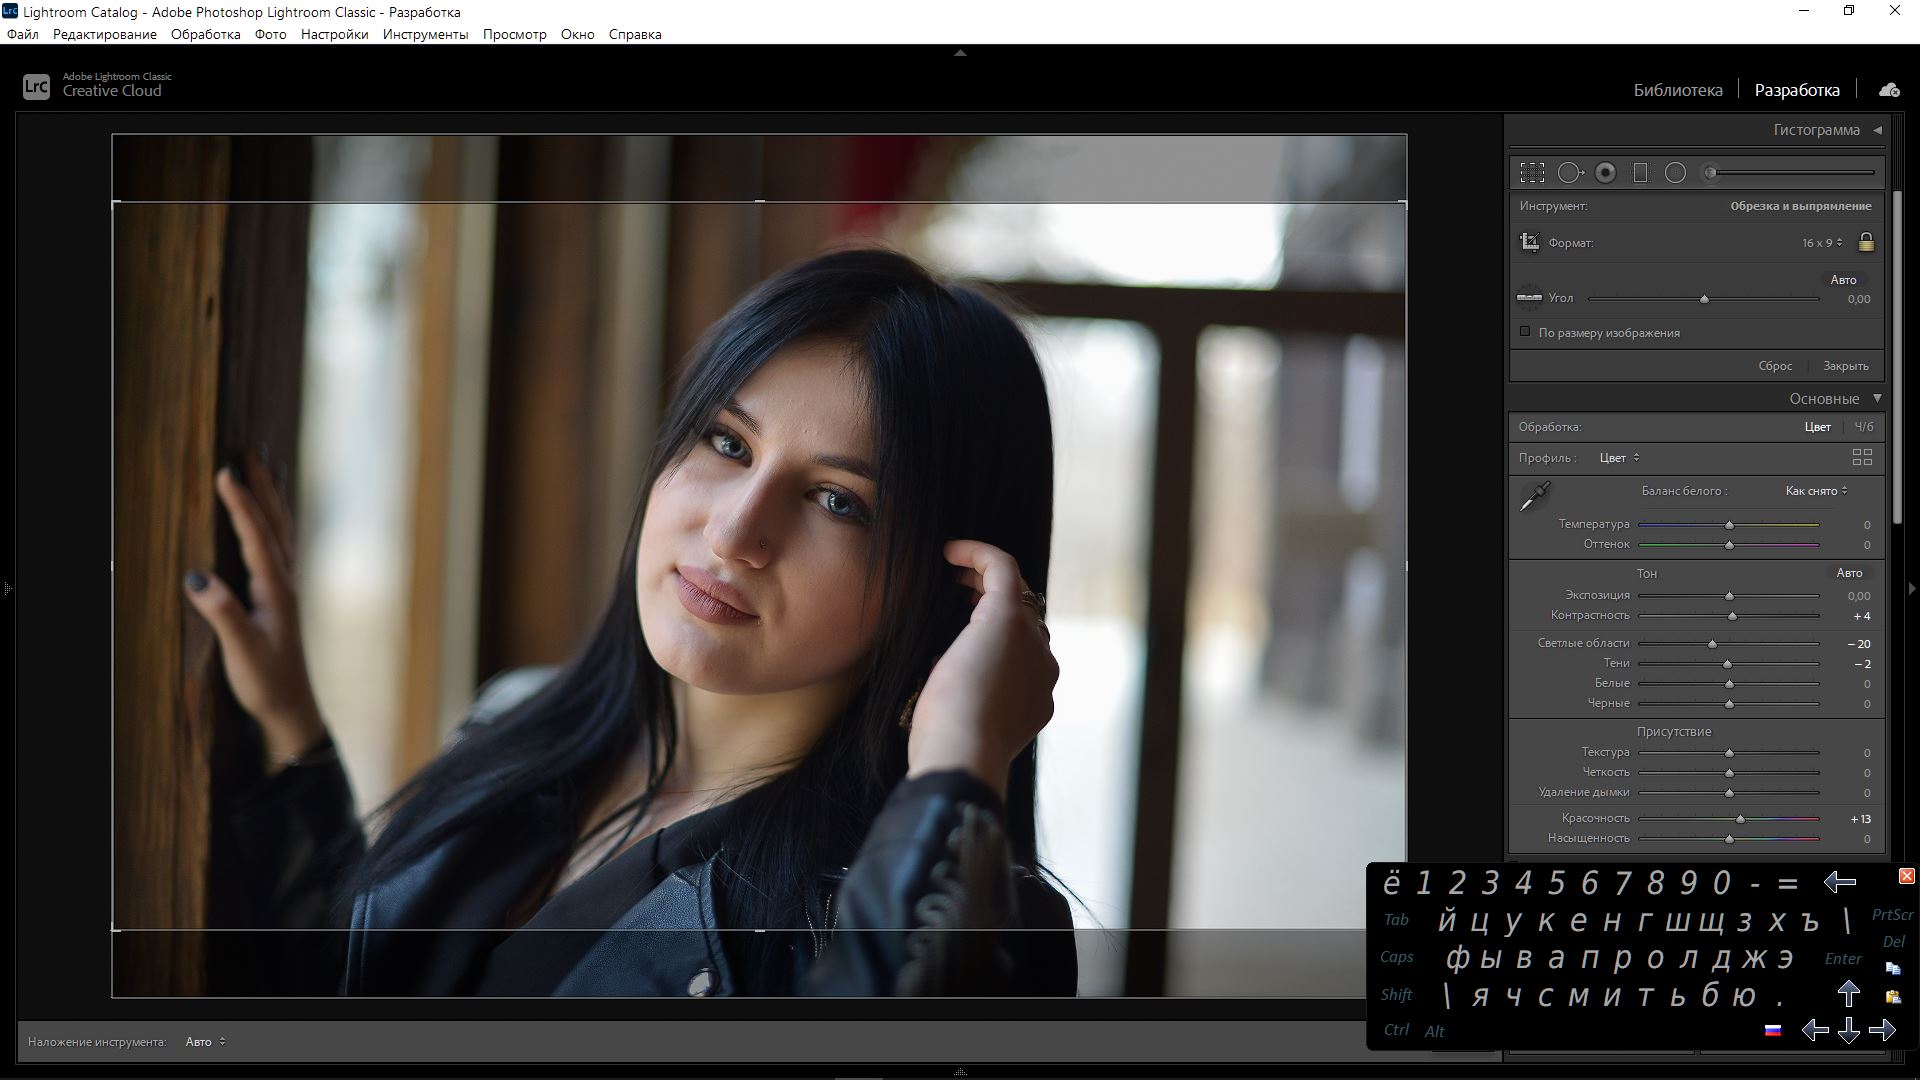The width and height of the screenshot is (1920, 1080).
Task: Collapse the Основные panel
Action: pos(1877,398)
